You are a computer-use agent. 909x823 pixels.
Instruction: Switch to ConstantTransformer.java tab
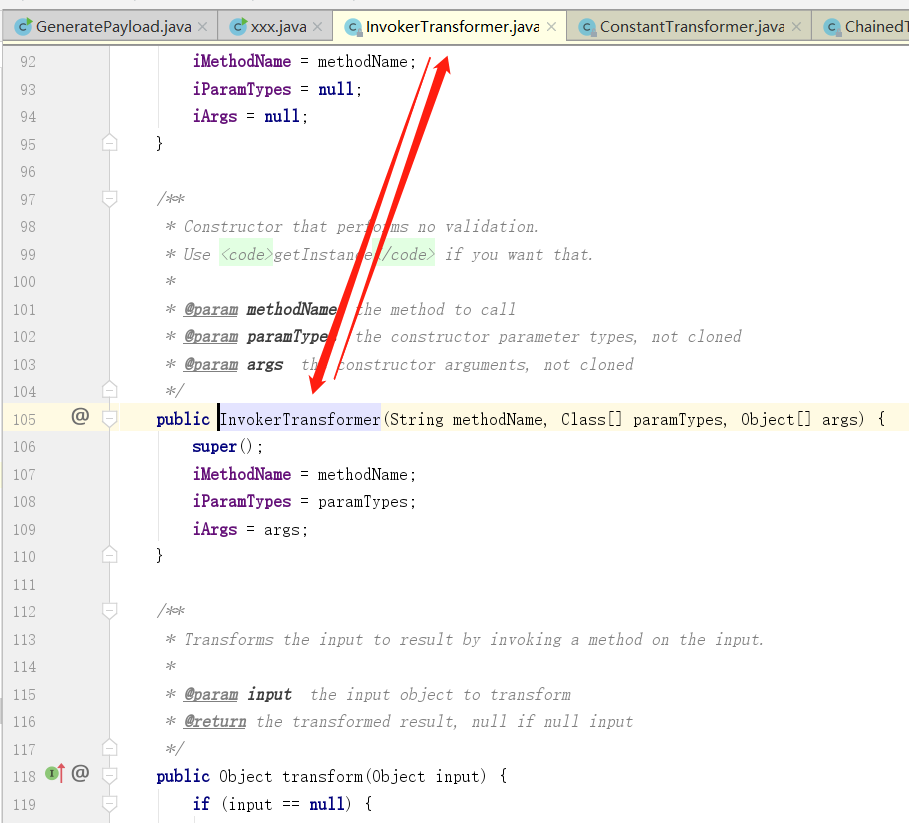[689, 27]
